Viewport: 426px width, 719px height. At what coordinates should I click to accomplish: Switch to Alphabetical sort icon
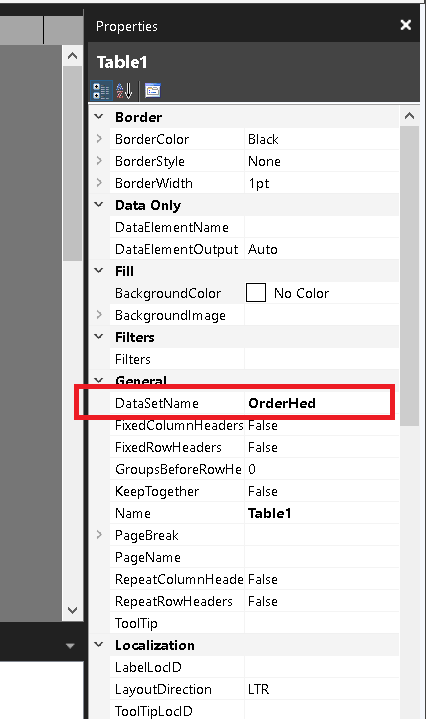[124, 91]
